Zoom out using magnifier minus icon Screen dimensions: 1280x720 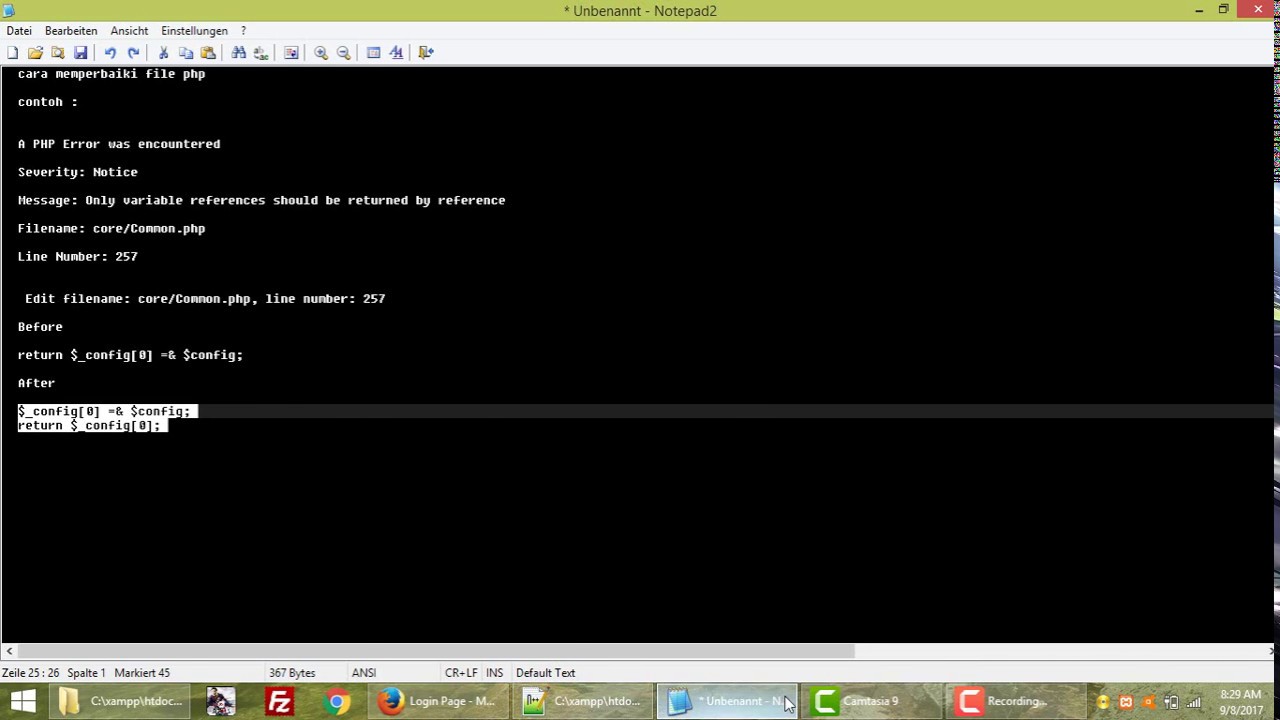[x=344, y=53]
